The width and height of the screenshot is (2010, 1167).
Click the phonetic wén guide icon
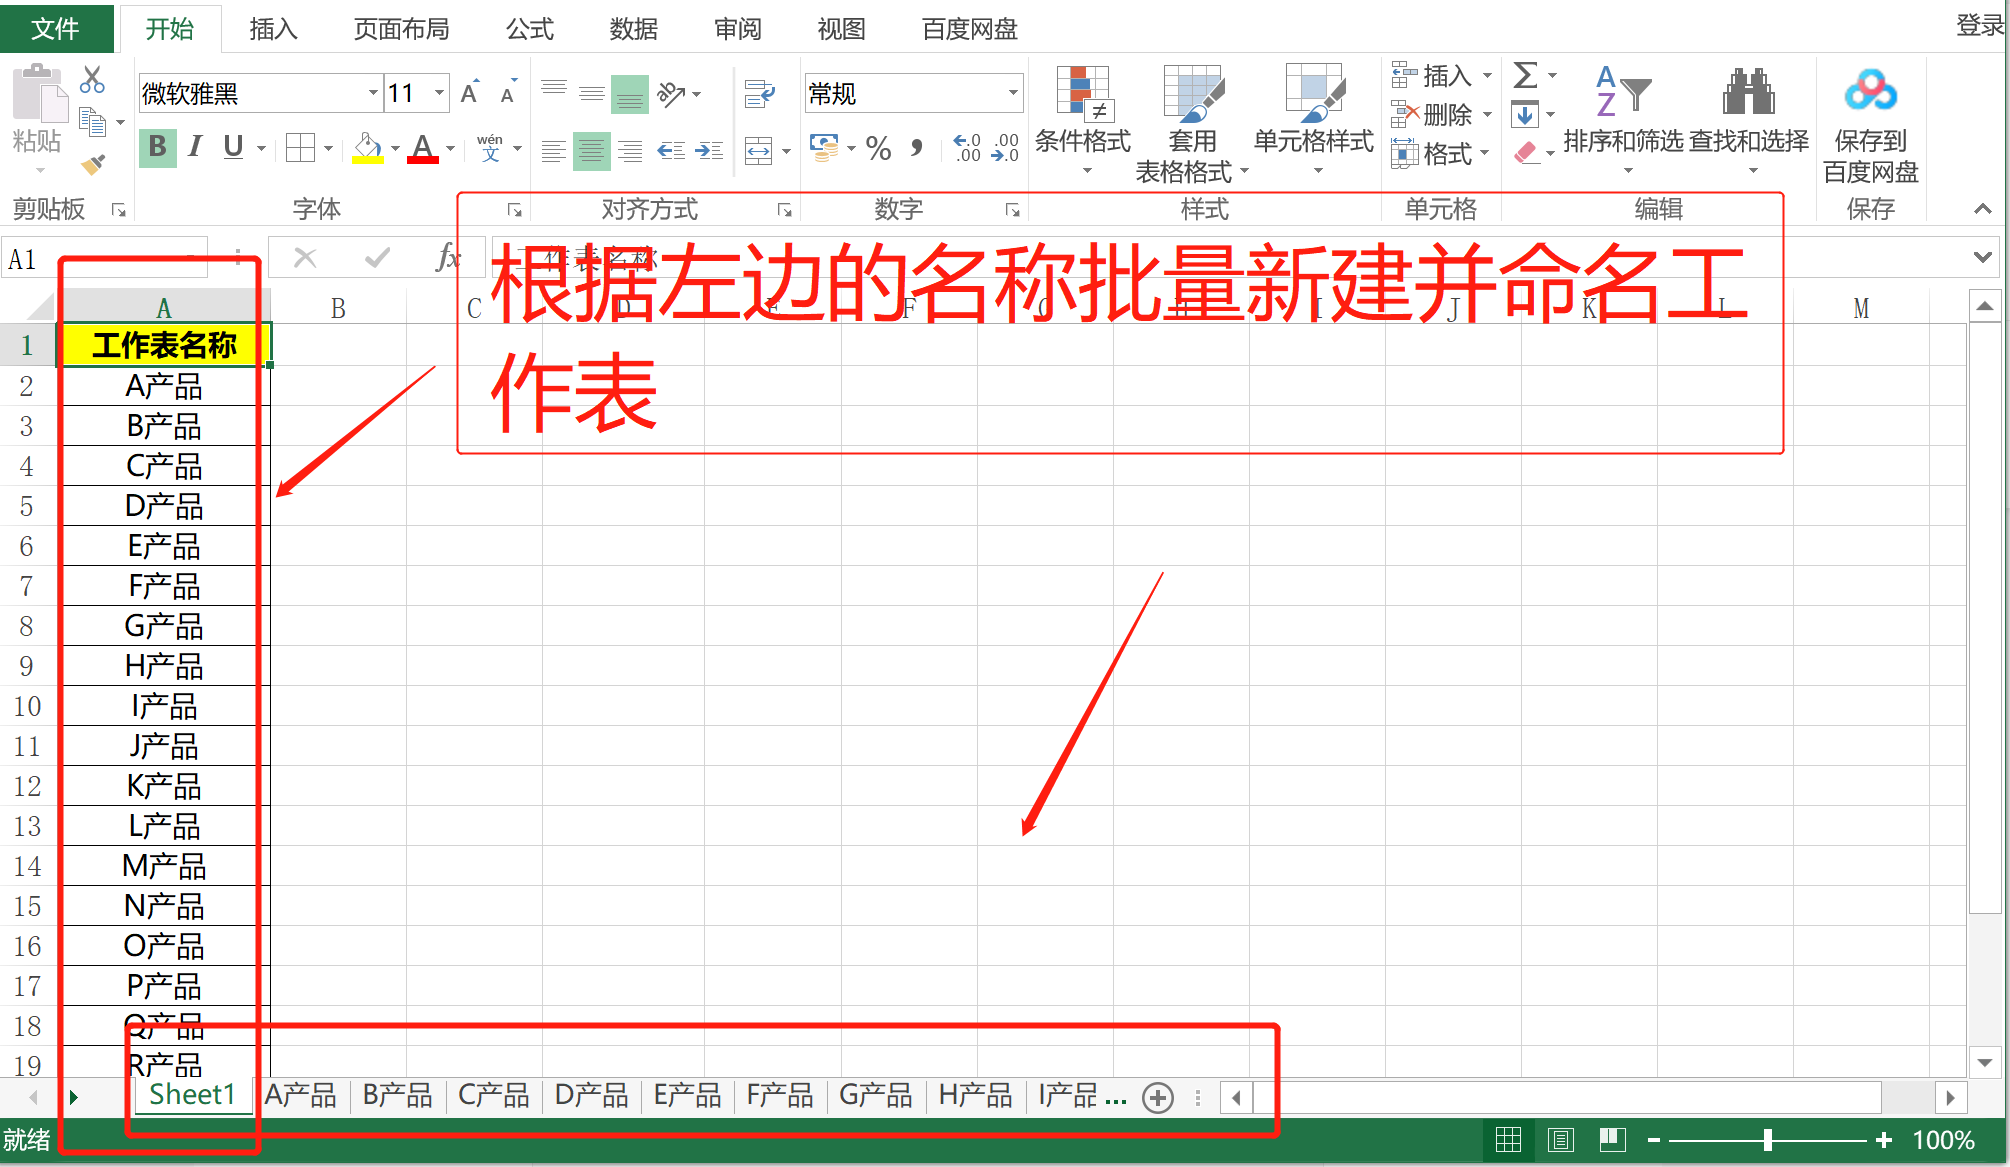point(490,148)
